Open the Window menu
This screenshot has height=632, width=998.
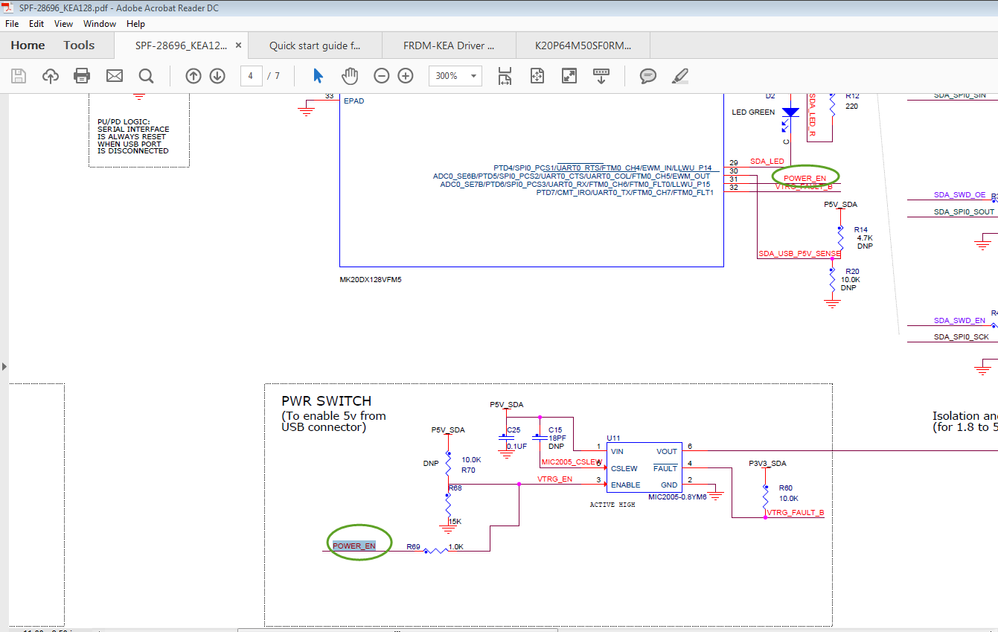99,24
